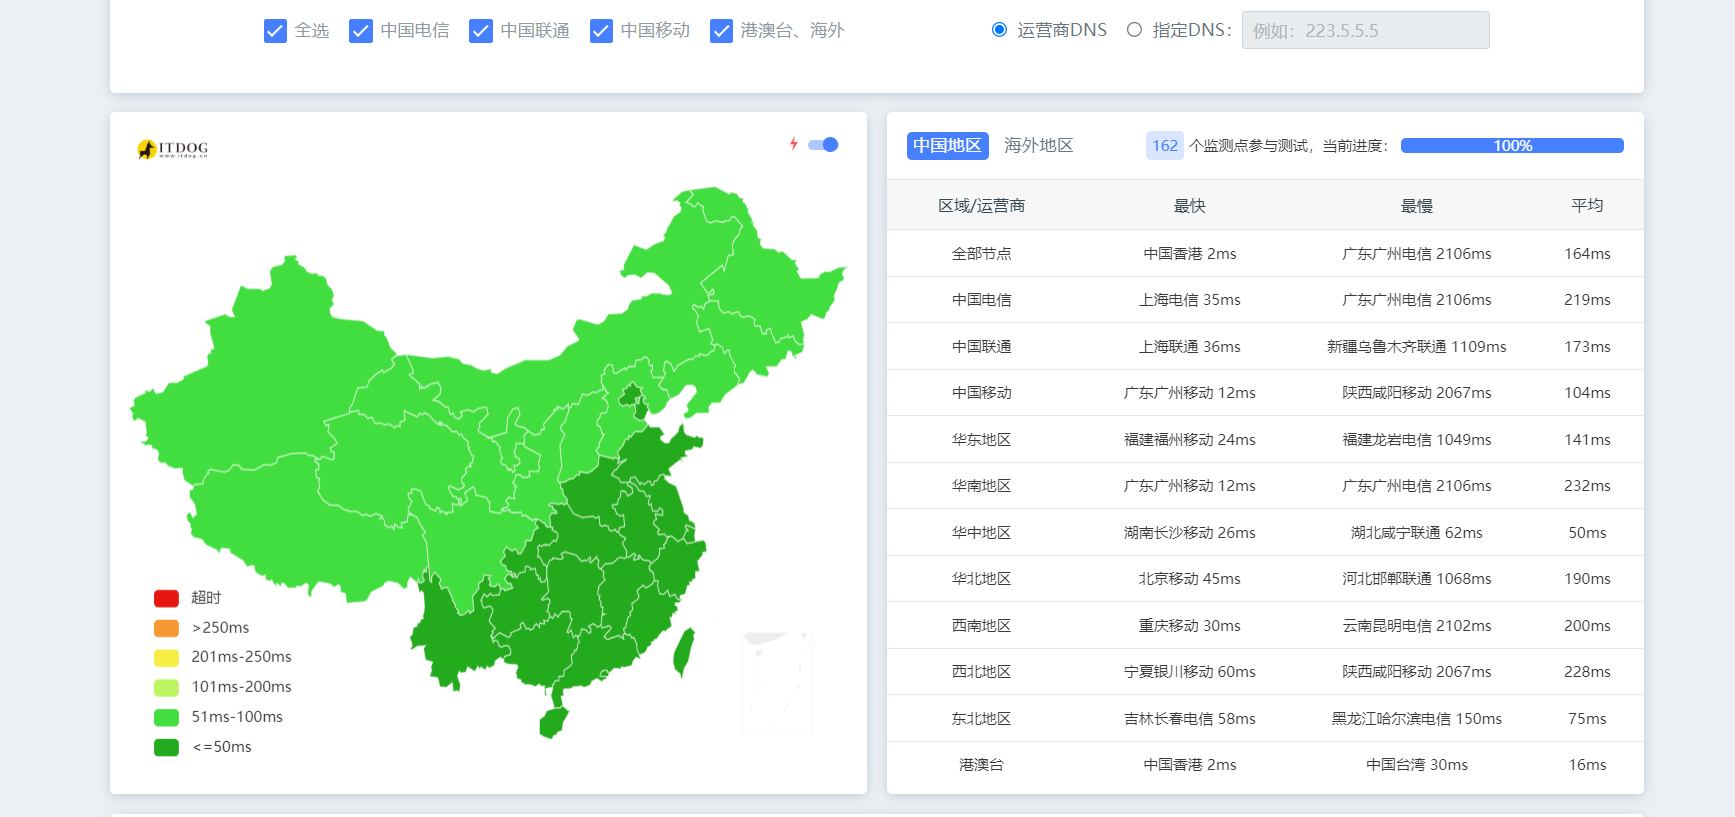Click the 16ms average for 港澳台
Viewport: 1735px width, 817px height.
(1587, 765)
